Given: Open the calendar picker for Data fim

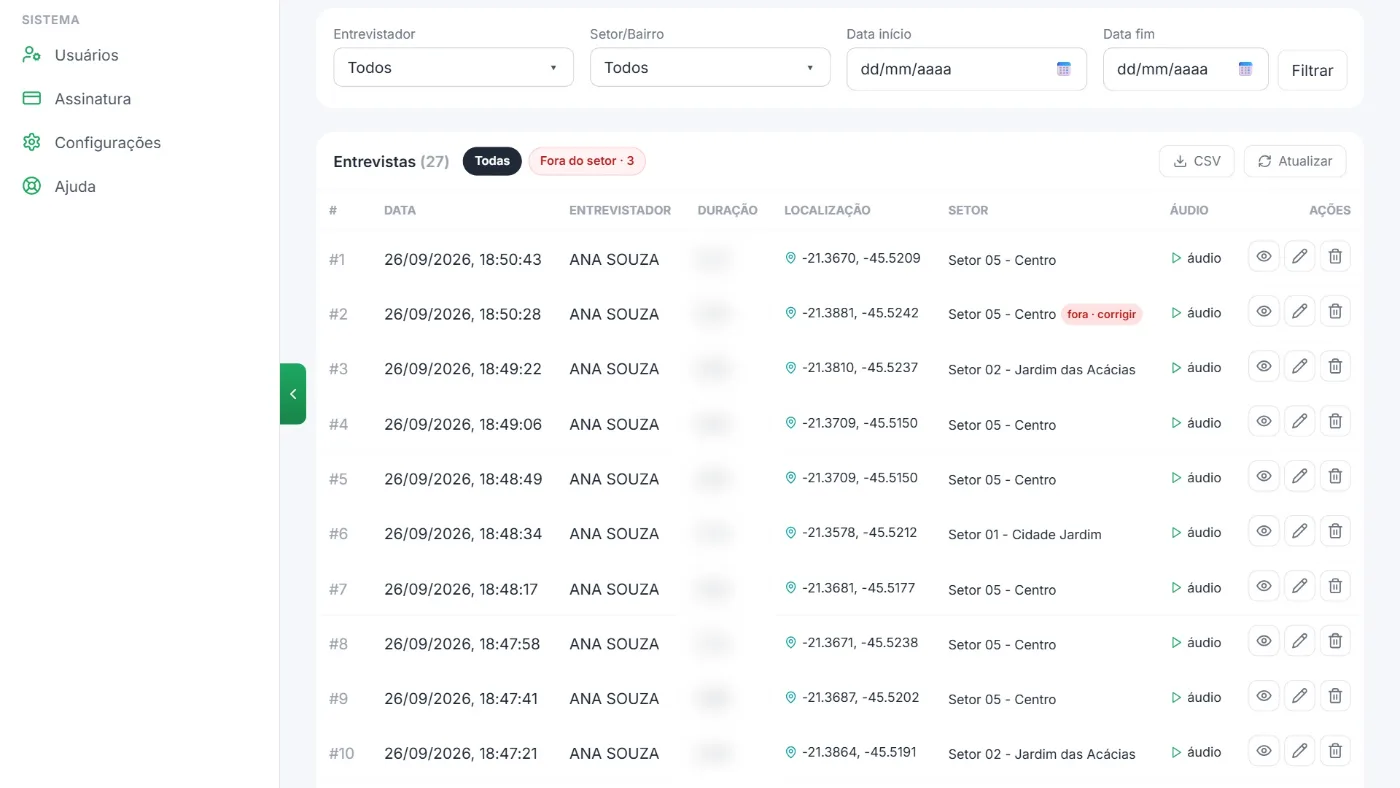Looking at the screenshot, I should tap(1245, 69).
